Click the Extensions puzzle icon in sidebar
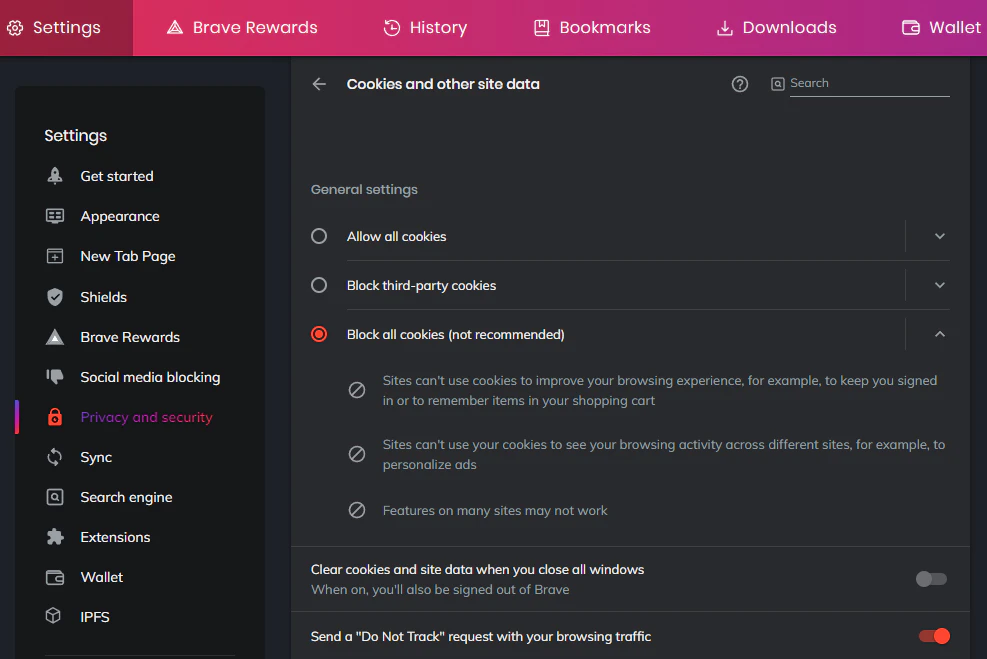Image resolution: width=987 pixels, height=659 pixels. [x=55, y=537]
